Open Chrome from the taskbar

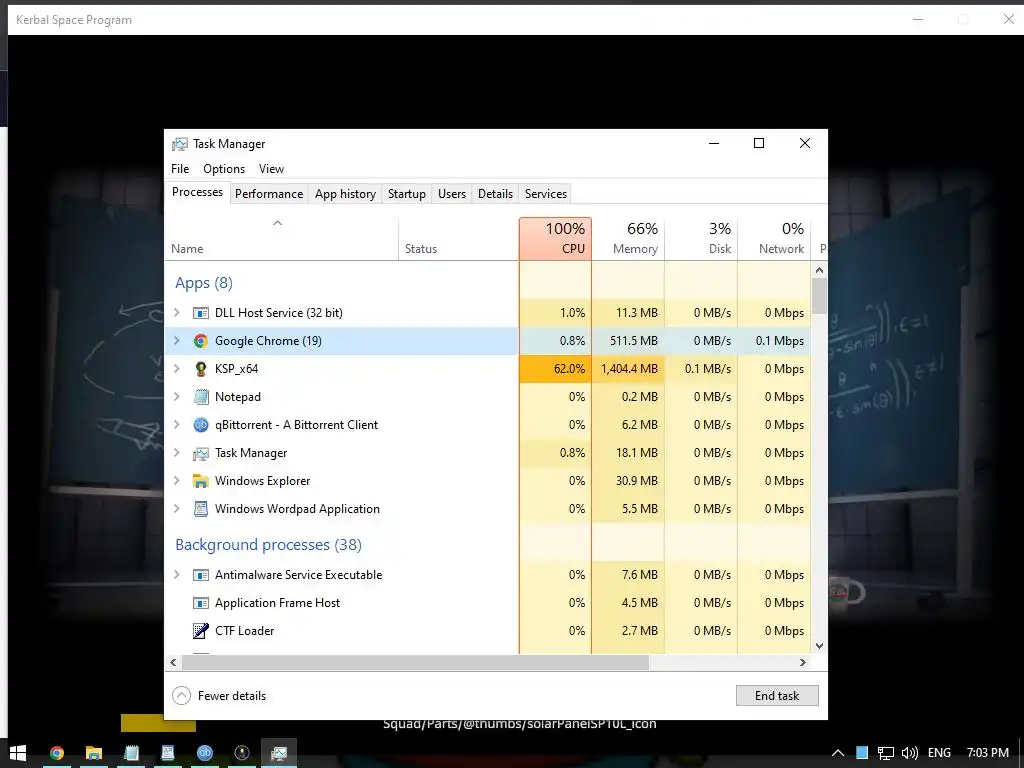pos(57,753)
